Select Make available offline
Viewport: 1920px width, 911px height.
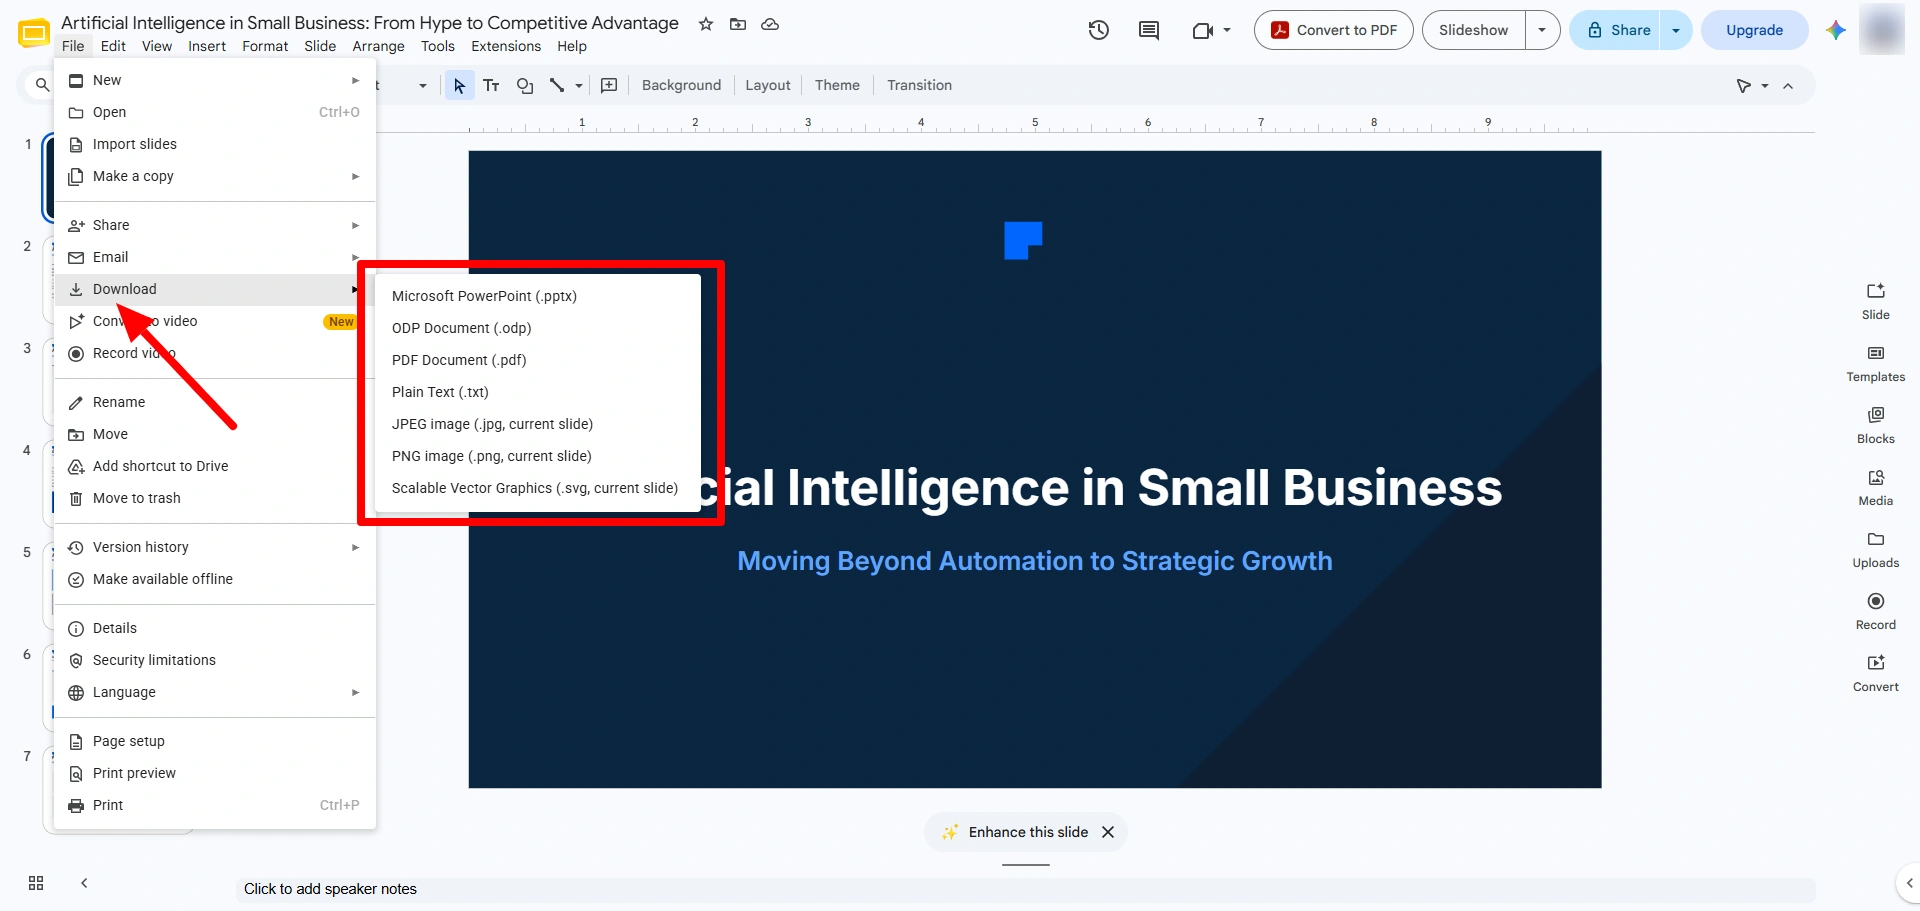[x=215, y=579]
